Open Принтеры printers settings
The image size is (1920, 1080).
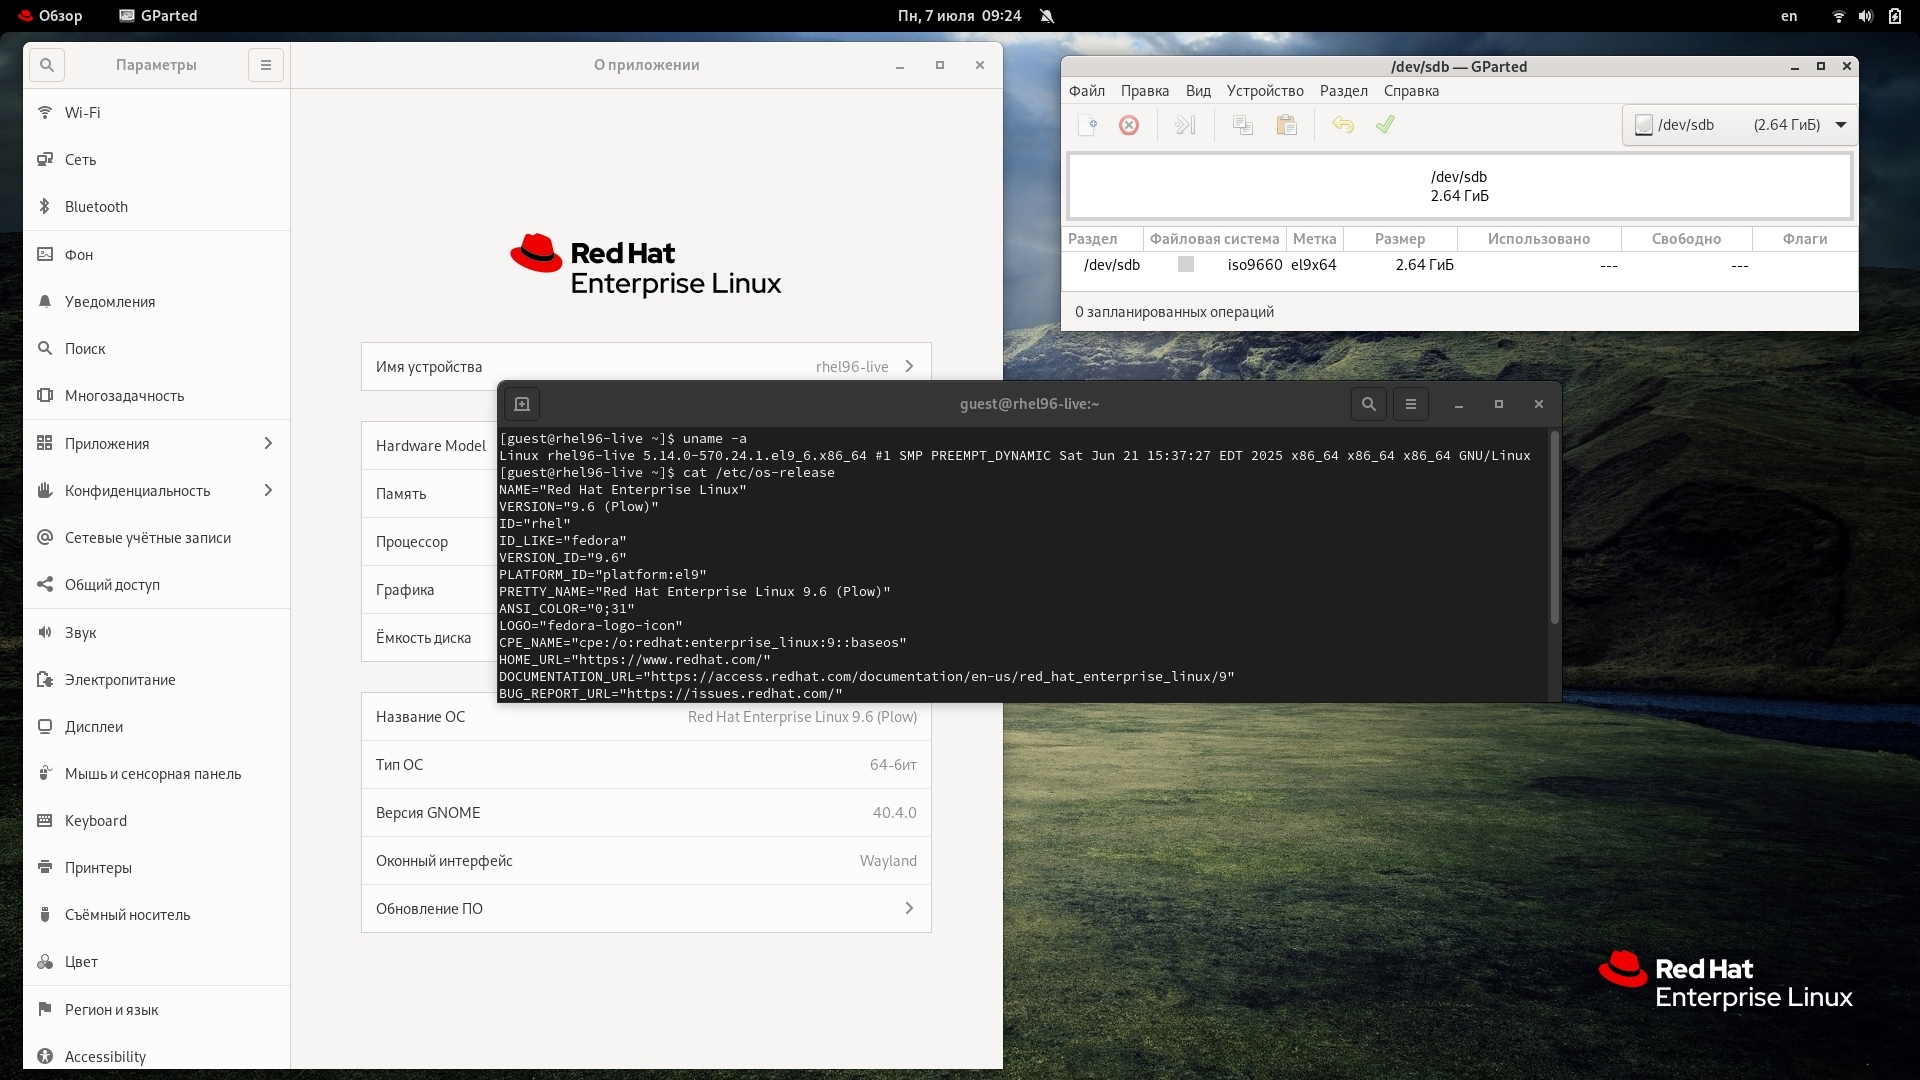coord(157,868)
